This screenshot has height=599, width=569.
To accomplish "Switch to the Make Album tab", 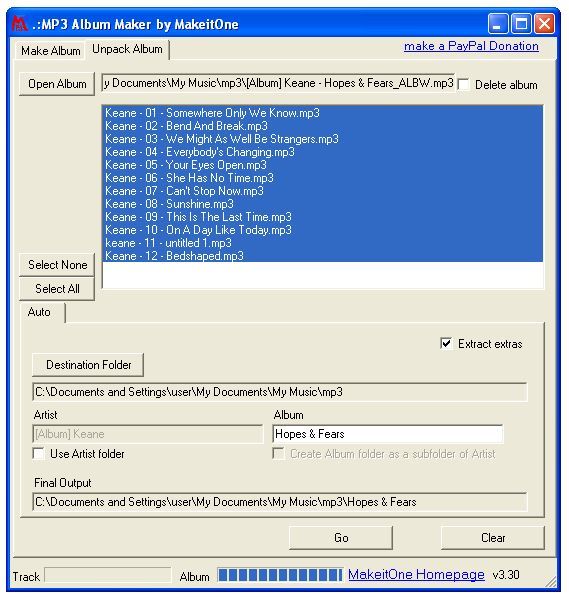I will point(50,50).
